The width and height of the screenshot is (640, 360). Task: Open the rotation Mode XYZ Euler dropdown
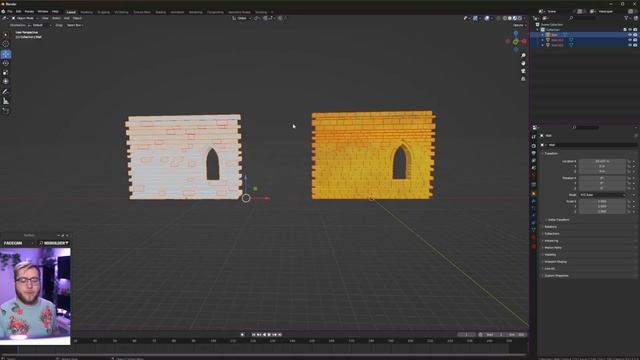(602, 195)
